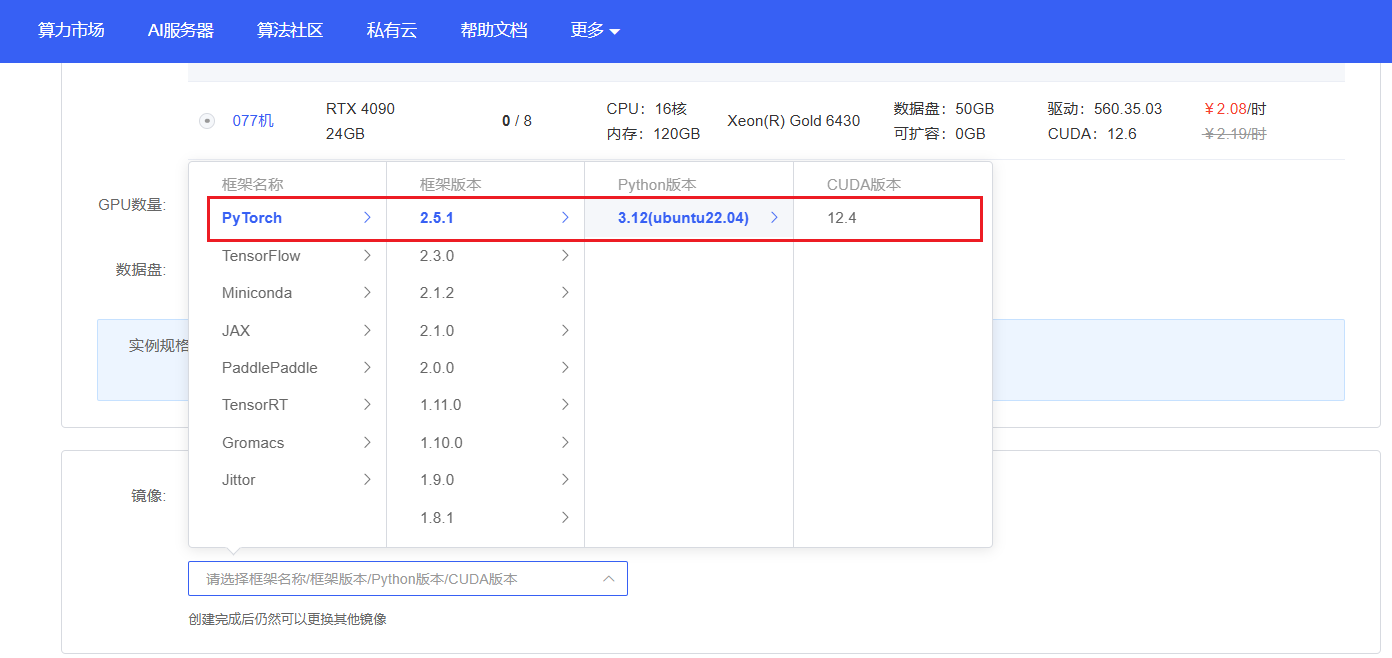
Task: Click the 驱动：560.35.03 driver text
Action: (1105, 109)
